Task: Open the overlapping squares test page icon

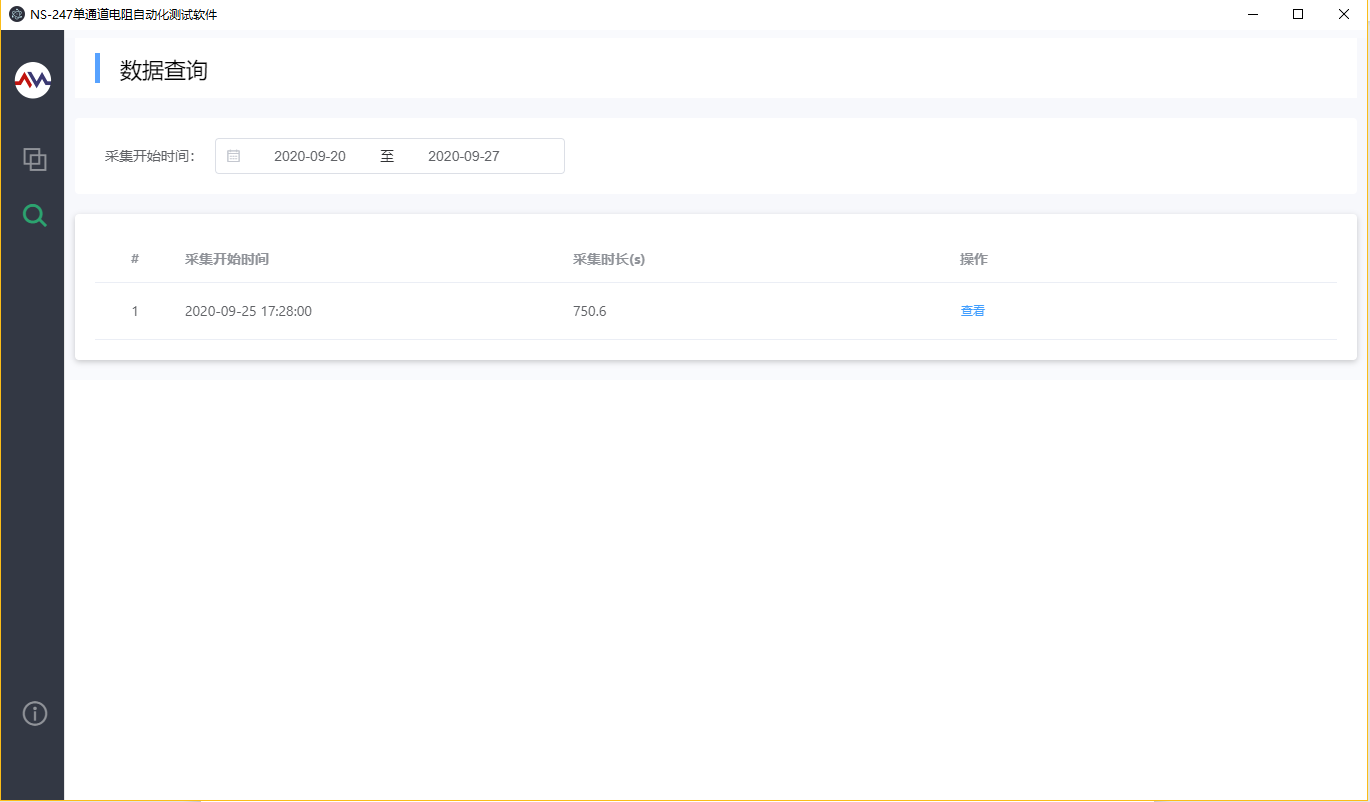Action: [x=35, y=159]
